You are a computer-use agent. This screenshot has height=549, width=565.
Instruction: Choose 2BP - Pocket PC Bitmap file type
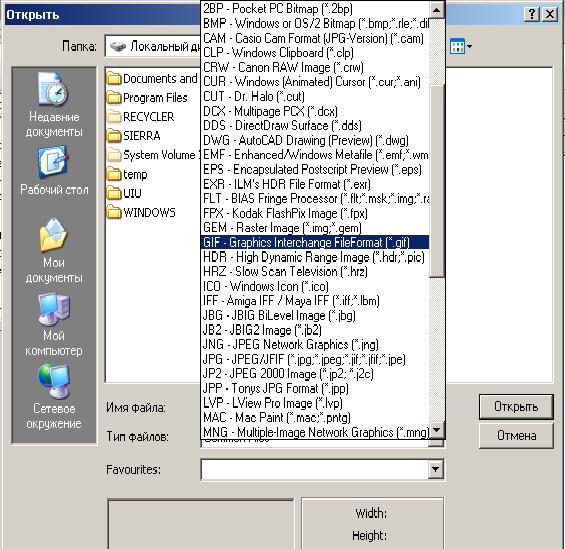(x=315, y=9)
